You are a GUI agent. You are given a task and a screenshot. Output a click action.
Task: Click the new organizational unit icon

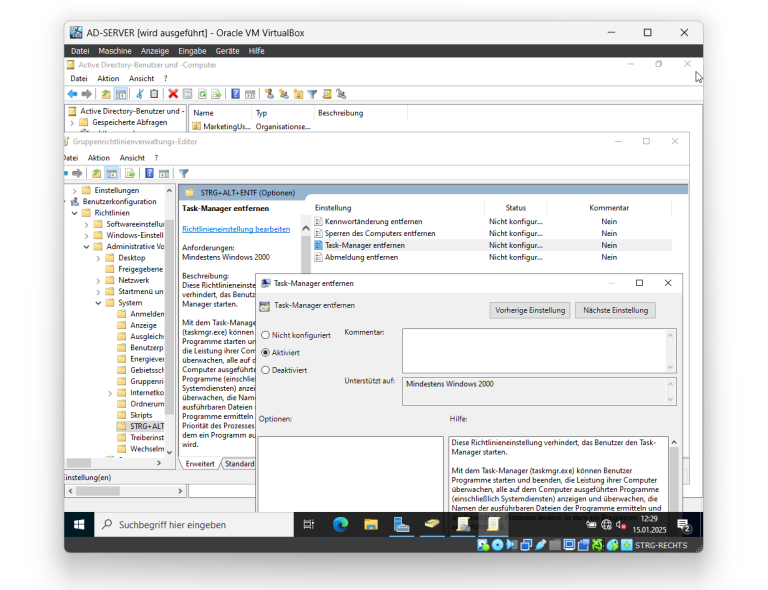(x=298, y=94)
